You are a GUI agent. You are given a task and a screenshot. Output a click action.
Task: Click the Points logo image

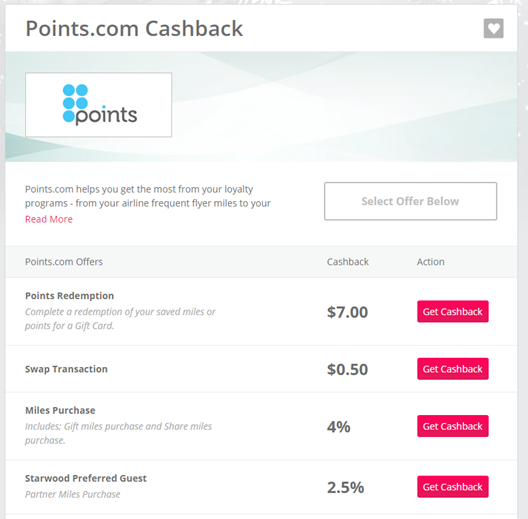pos(98,105)
